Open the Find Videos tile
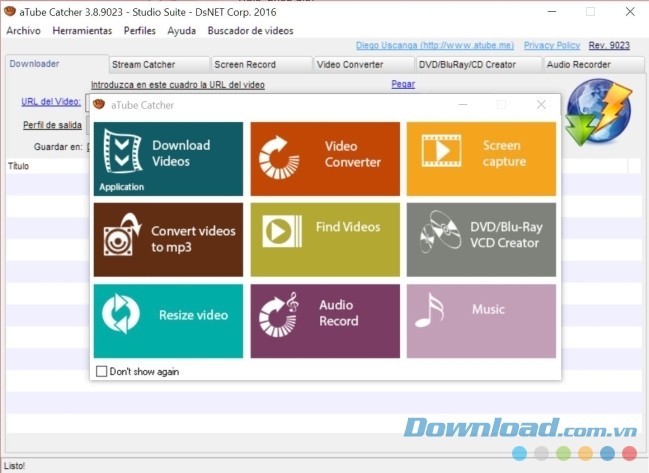The width and height of the screenshot is (649, 473). [x=325, y=239]
